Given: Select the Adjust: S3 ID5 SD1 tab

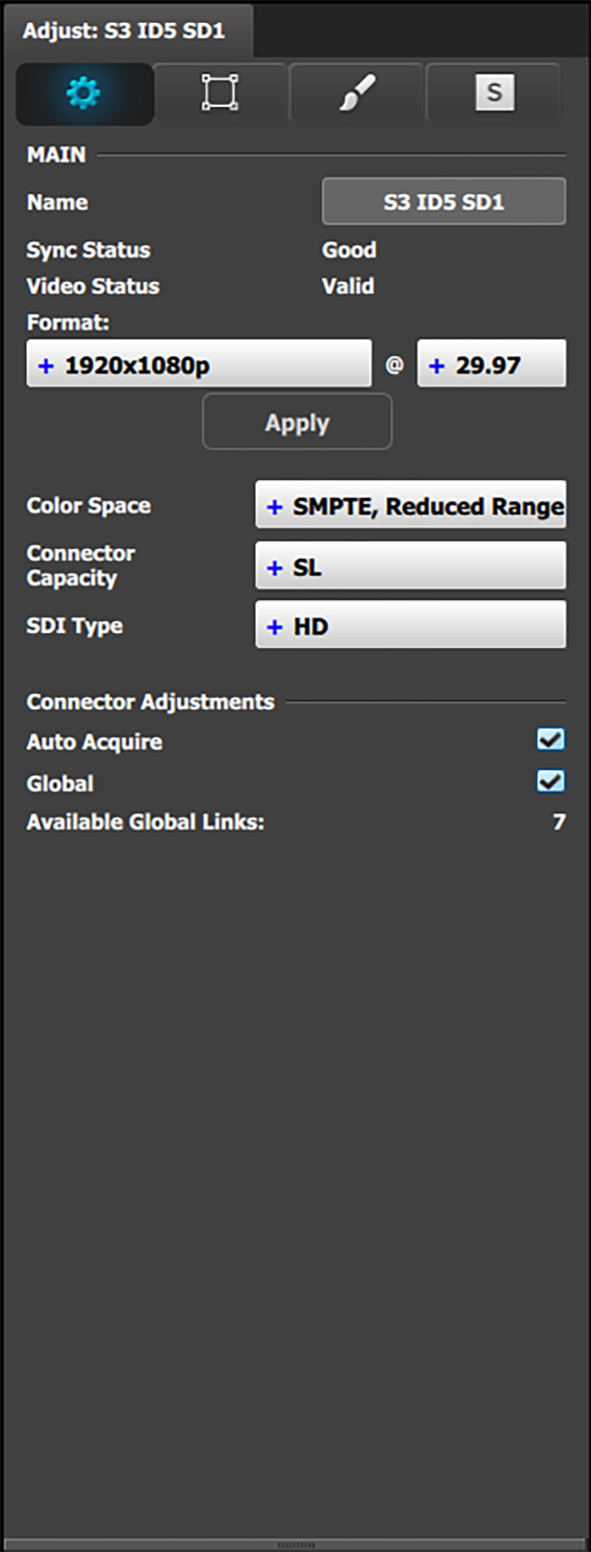Looking at the screenshot, I should tap(124, 31).
